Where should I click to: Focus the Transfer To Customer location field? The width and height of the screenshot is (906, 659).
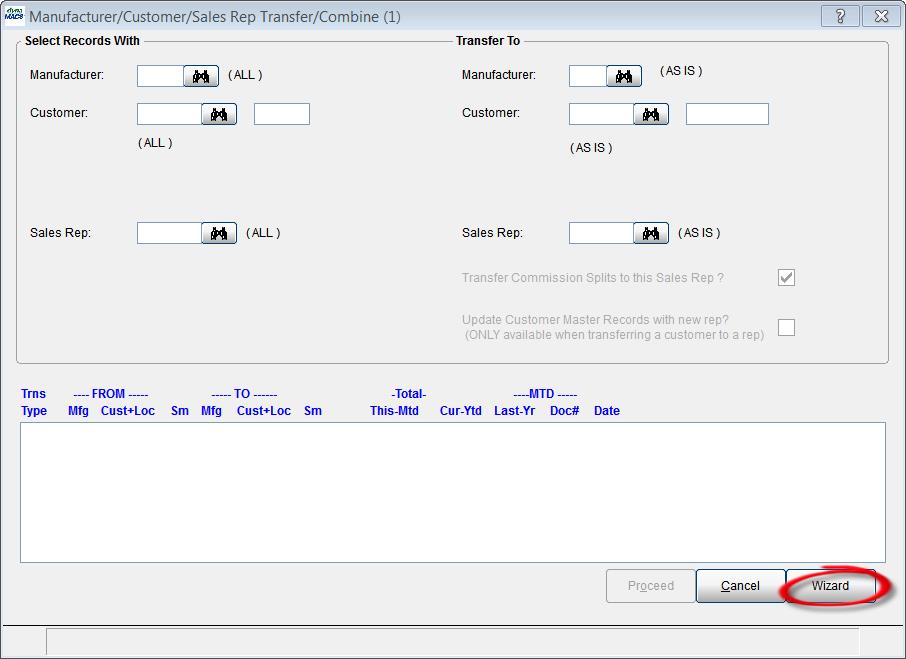pos(727,114)
